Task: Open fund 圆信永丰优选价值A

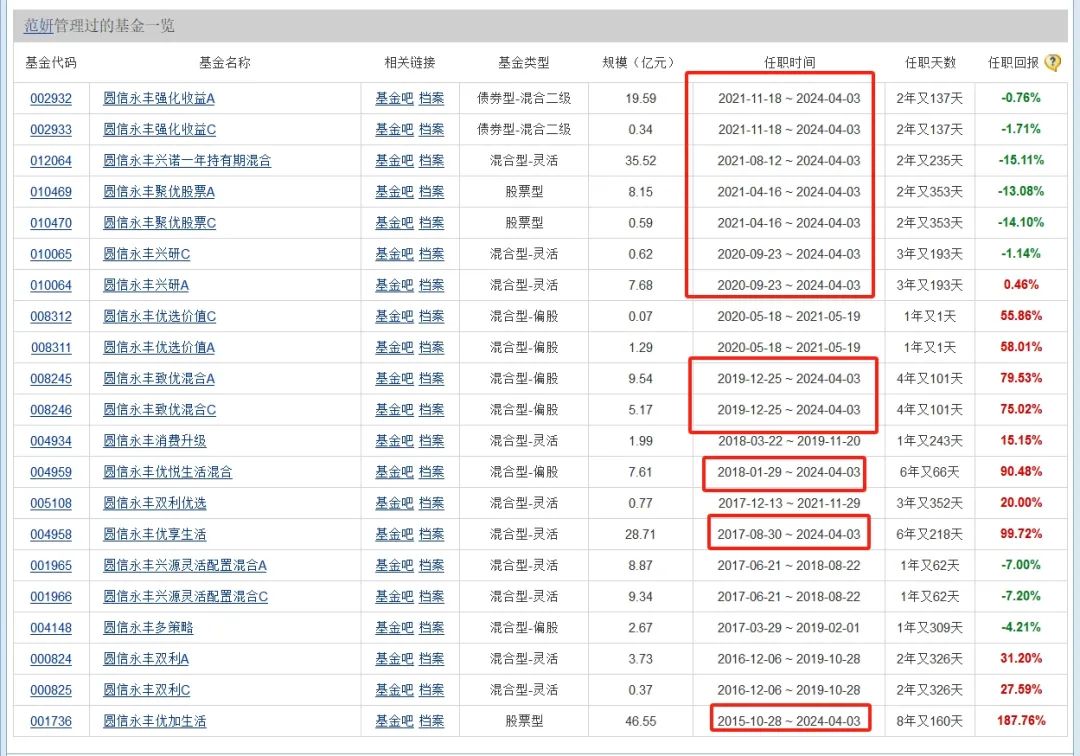Action: point(159,348)
